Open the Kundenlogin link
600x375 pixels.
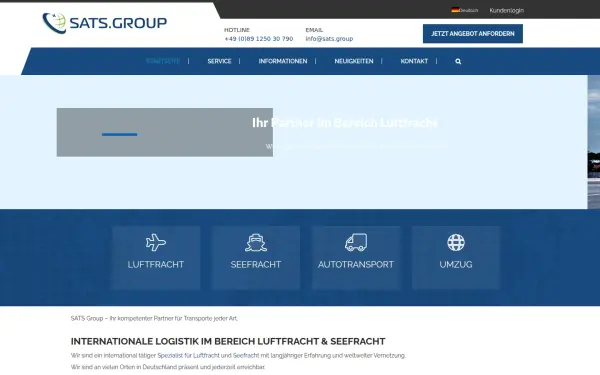point(507,10)
